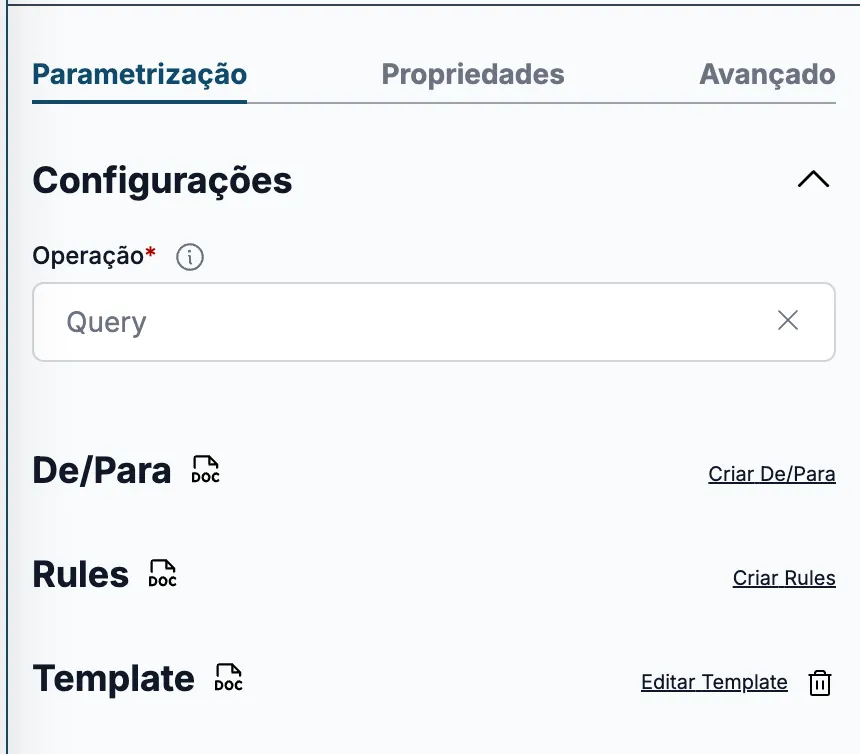Click the Criar De/Para link
This screenshot has width=860, height=754.
point(772,474)
